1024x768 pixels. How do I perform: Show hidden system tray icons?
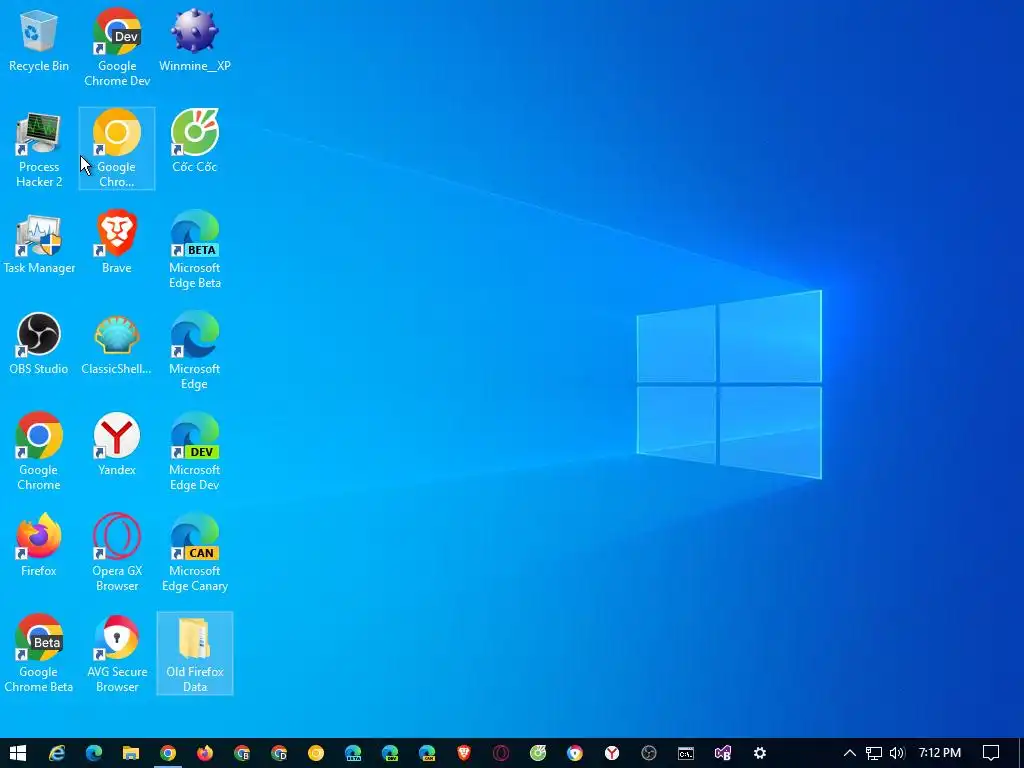click(x=850, y=753)
